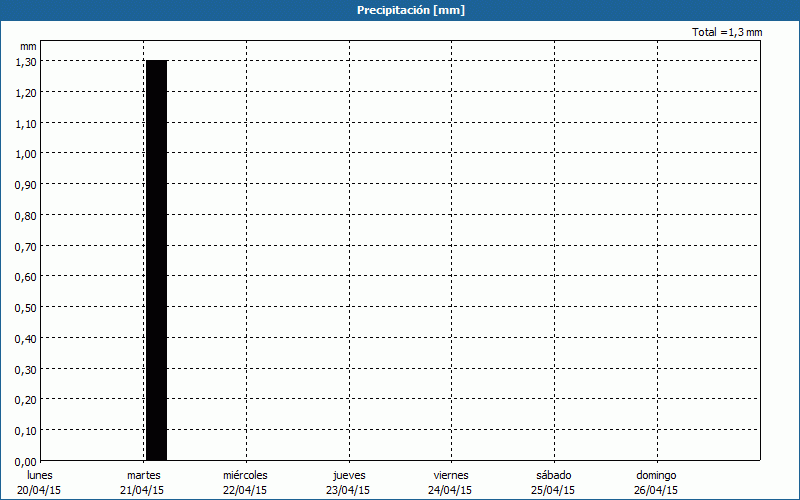
Task: Click the jueves day label
Action: (348, 475)
